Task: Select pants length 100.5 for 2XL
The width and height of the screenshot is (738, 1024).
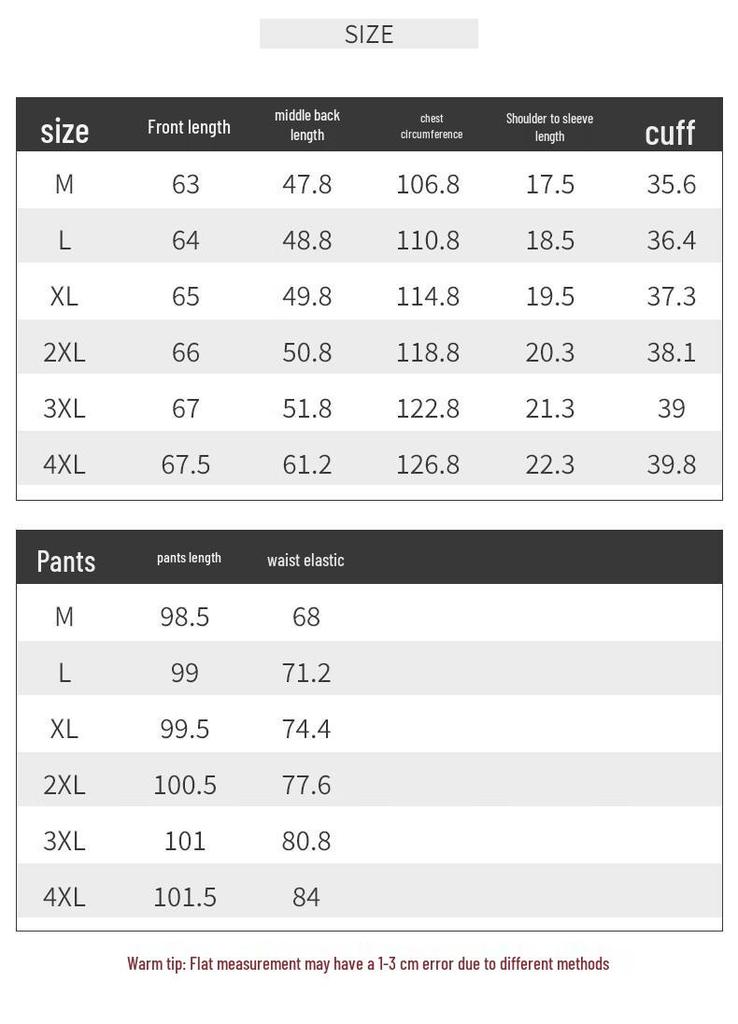Action: 185,785
